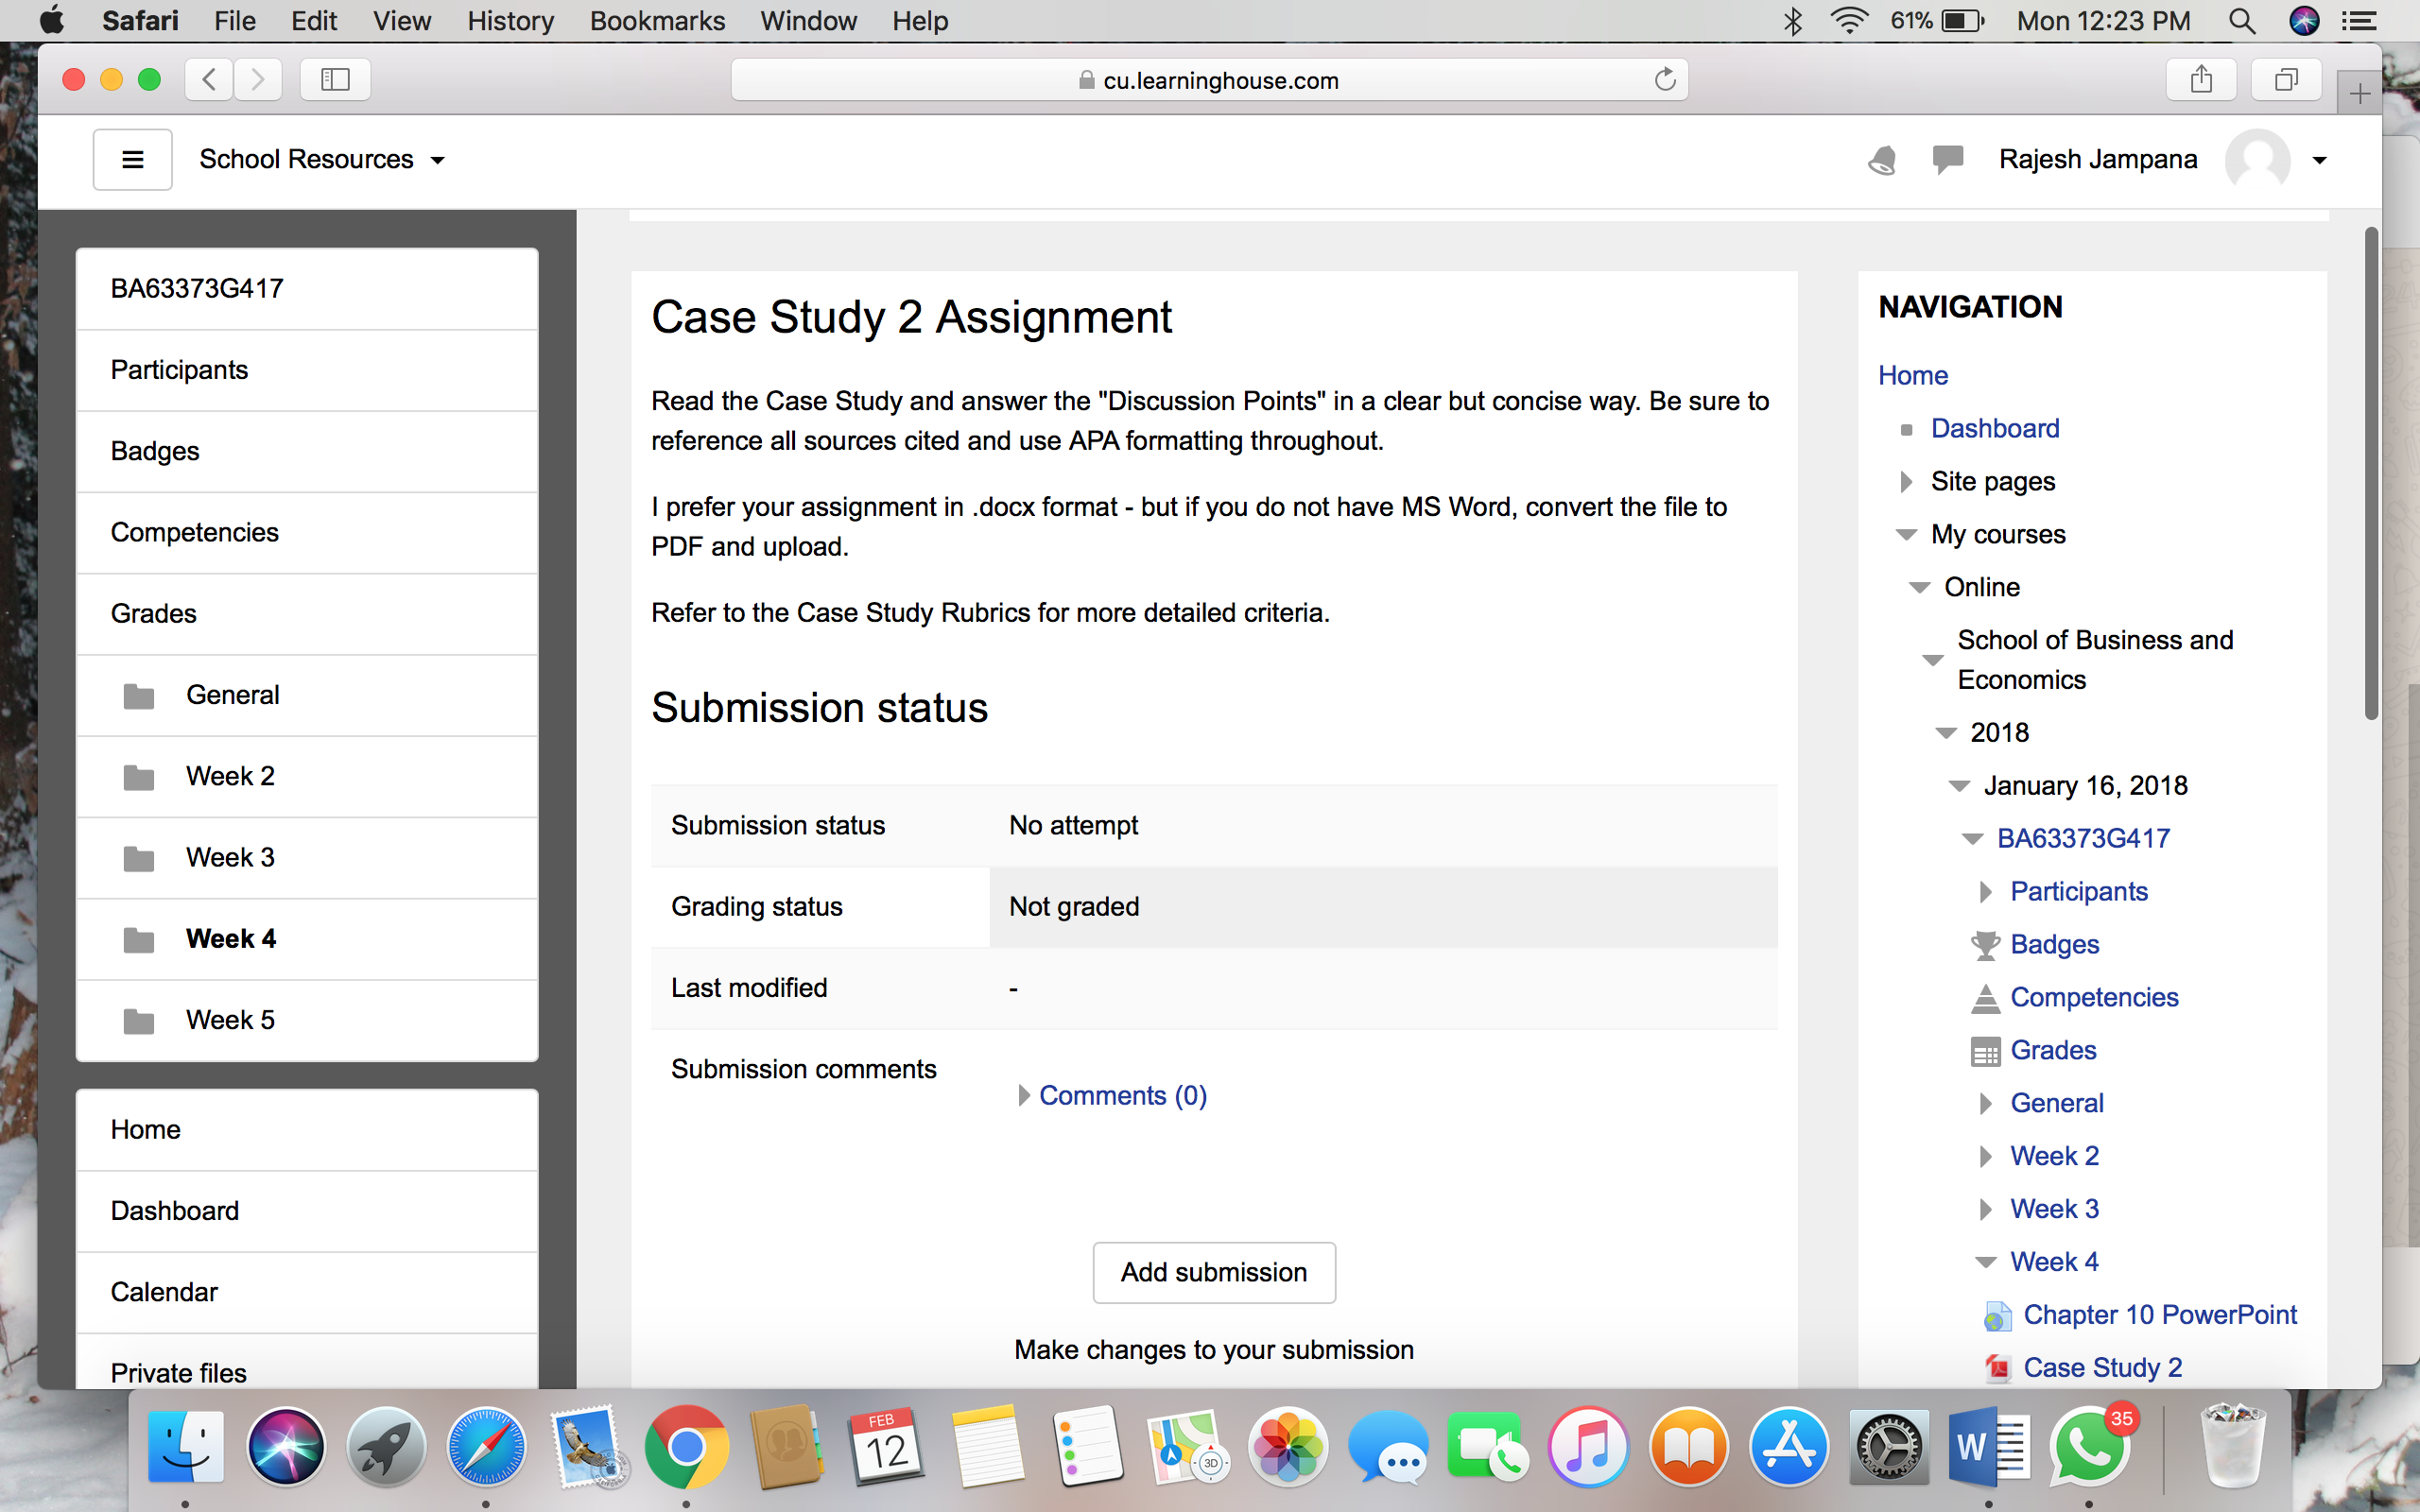
Task: Open the Case Study 2 PDF icon
Action: pyautogui.click(x=1997, y=1368)
